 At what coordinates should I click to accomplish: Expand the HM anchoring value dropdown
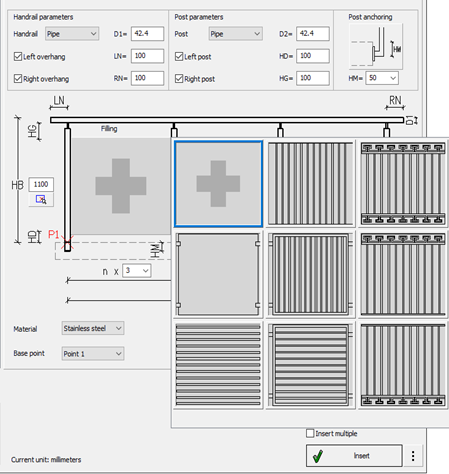pos(382,78)
